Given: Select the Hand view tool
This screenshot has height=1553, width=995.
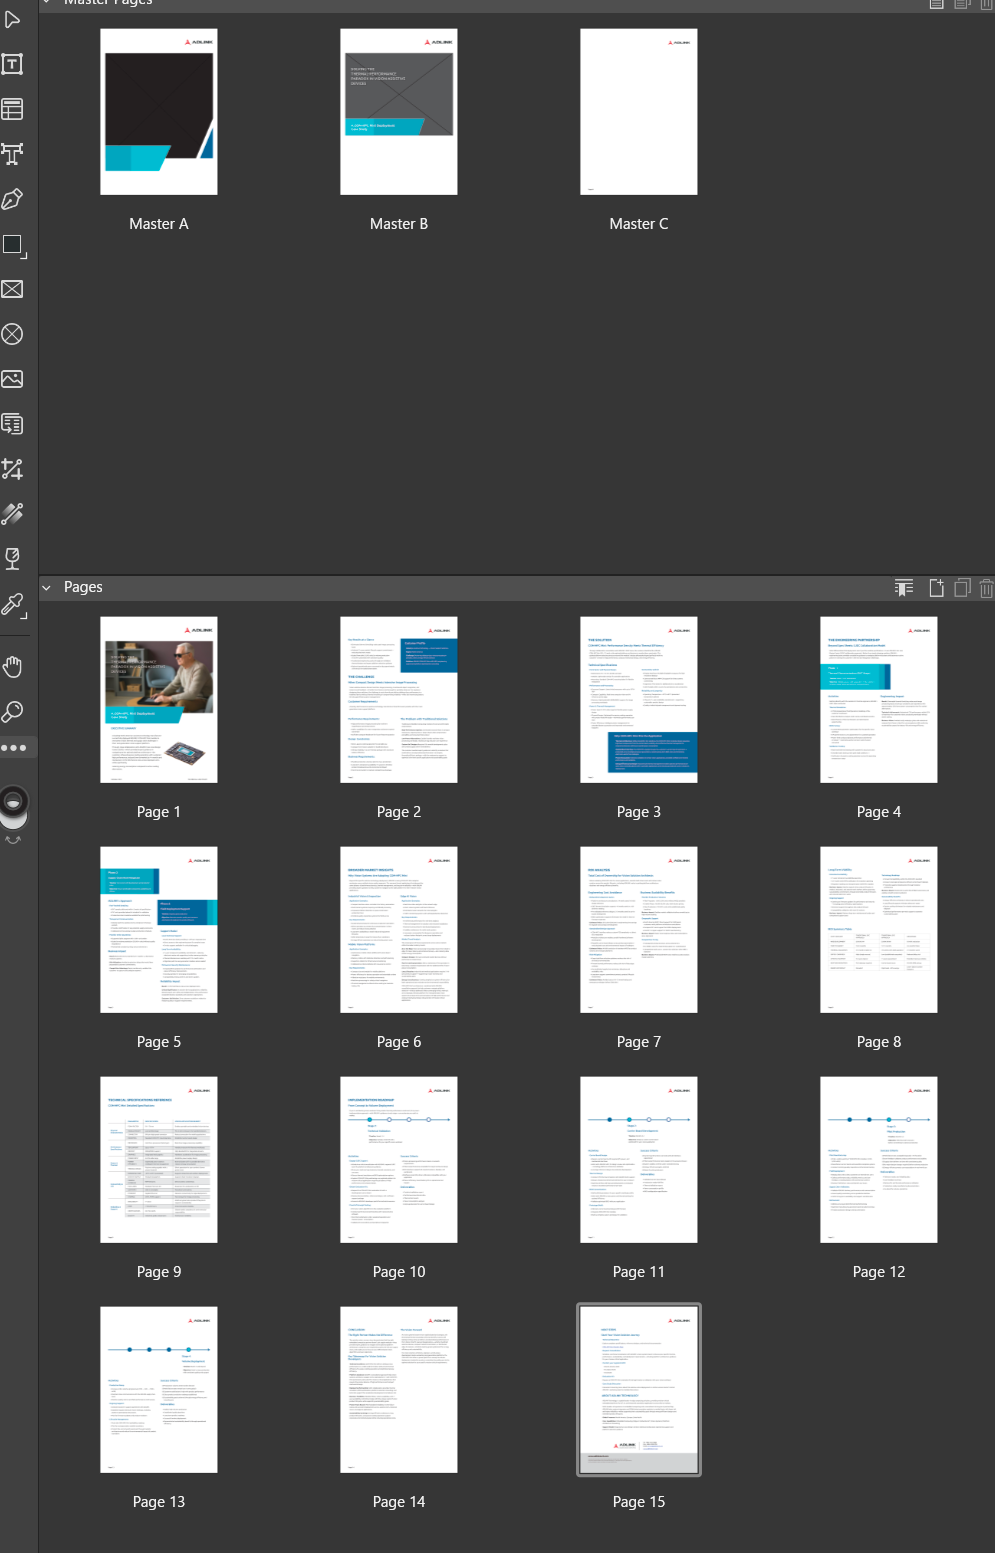Looking at the screenshot, I should [x=13, y=667].
